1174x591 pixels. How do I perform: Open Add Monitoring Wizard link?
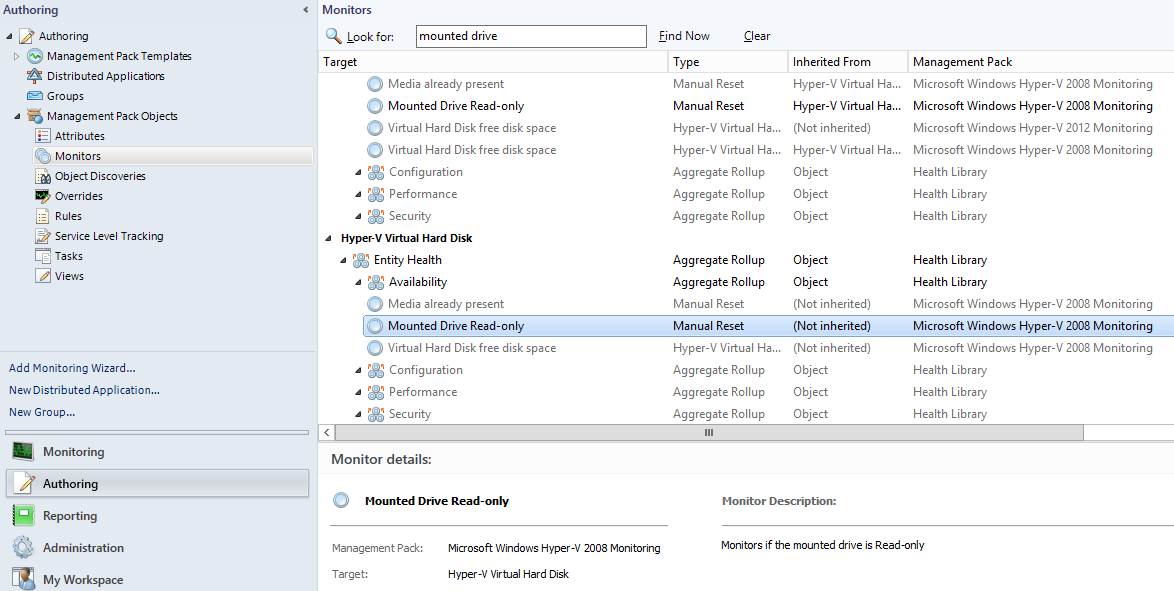click(72, 368)
